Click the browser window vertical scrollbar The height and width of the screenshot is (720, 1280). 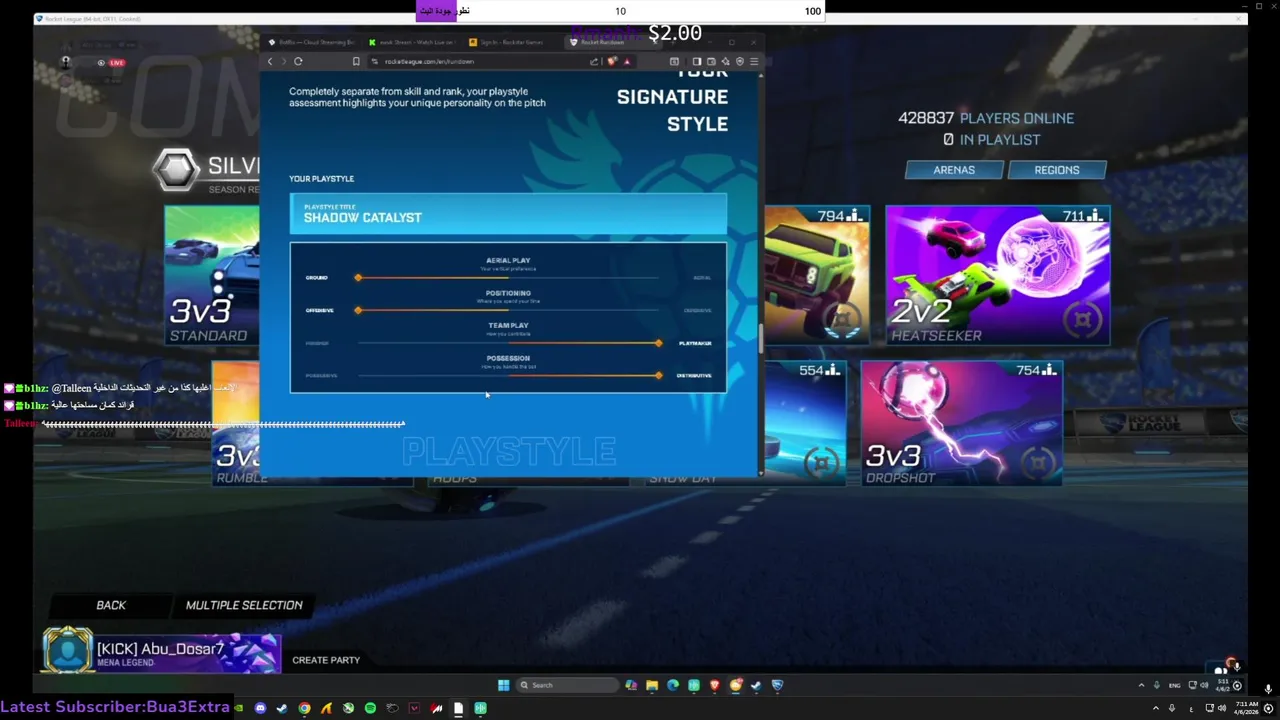click(x=761, y=340)
